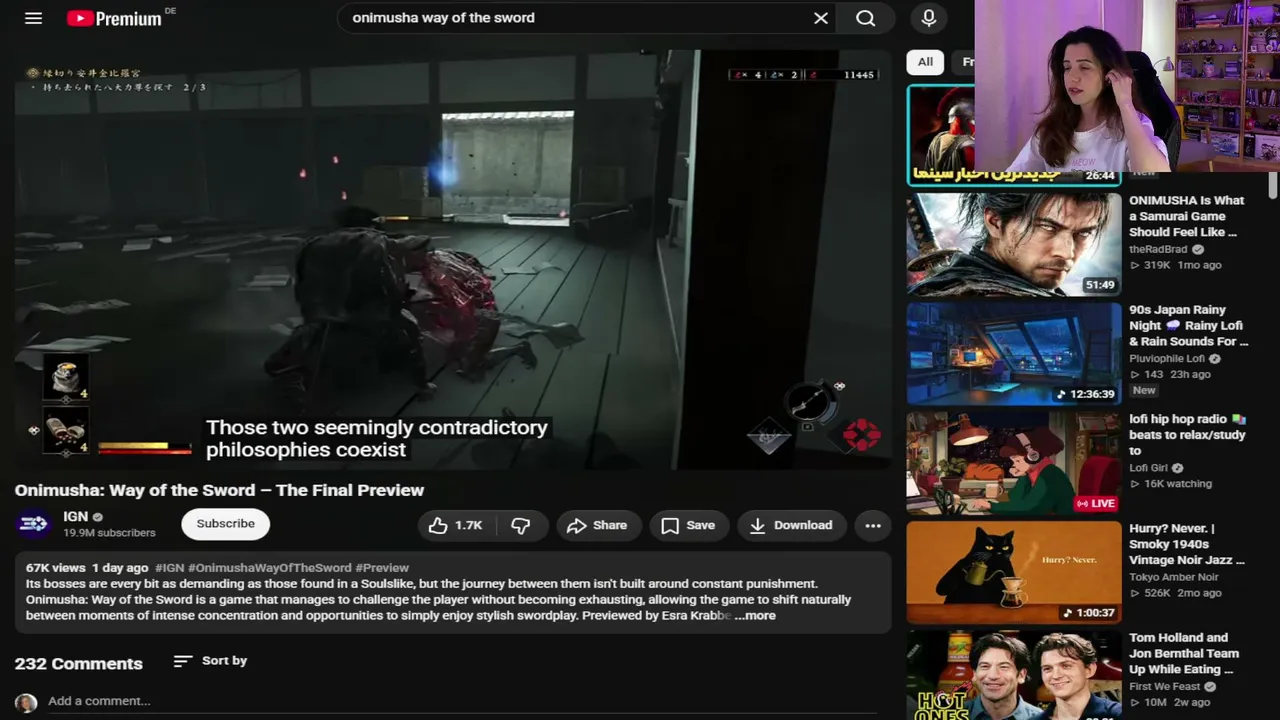Open the theRadBrad ONIMUSHA video thumbnail

pyautogui.click(x=1014, y=244)
